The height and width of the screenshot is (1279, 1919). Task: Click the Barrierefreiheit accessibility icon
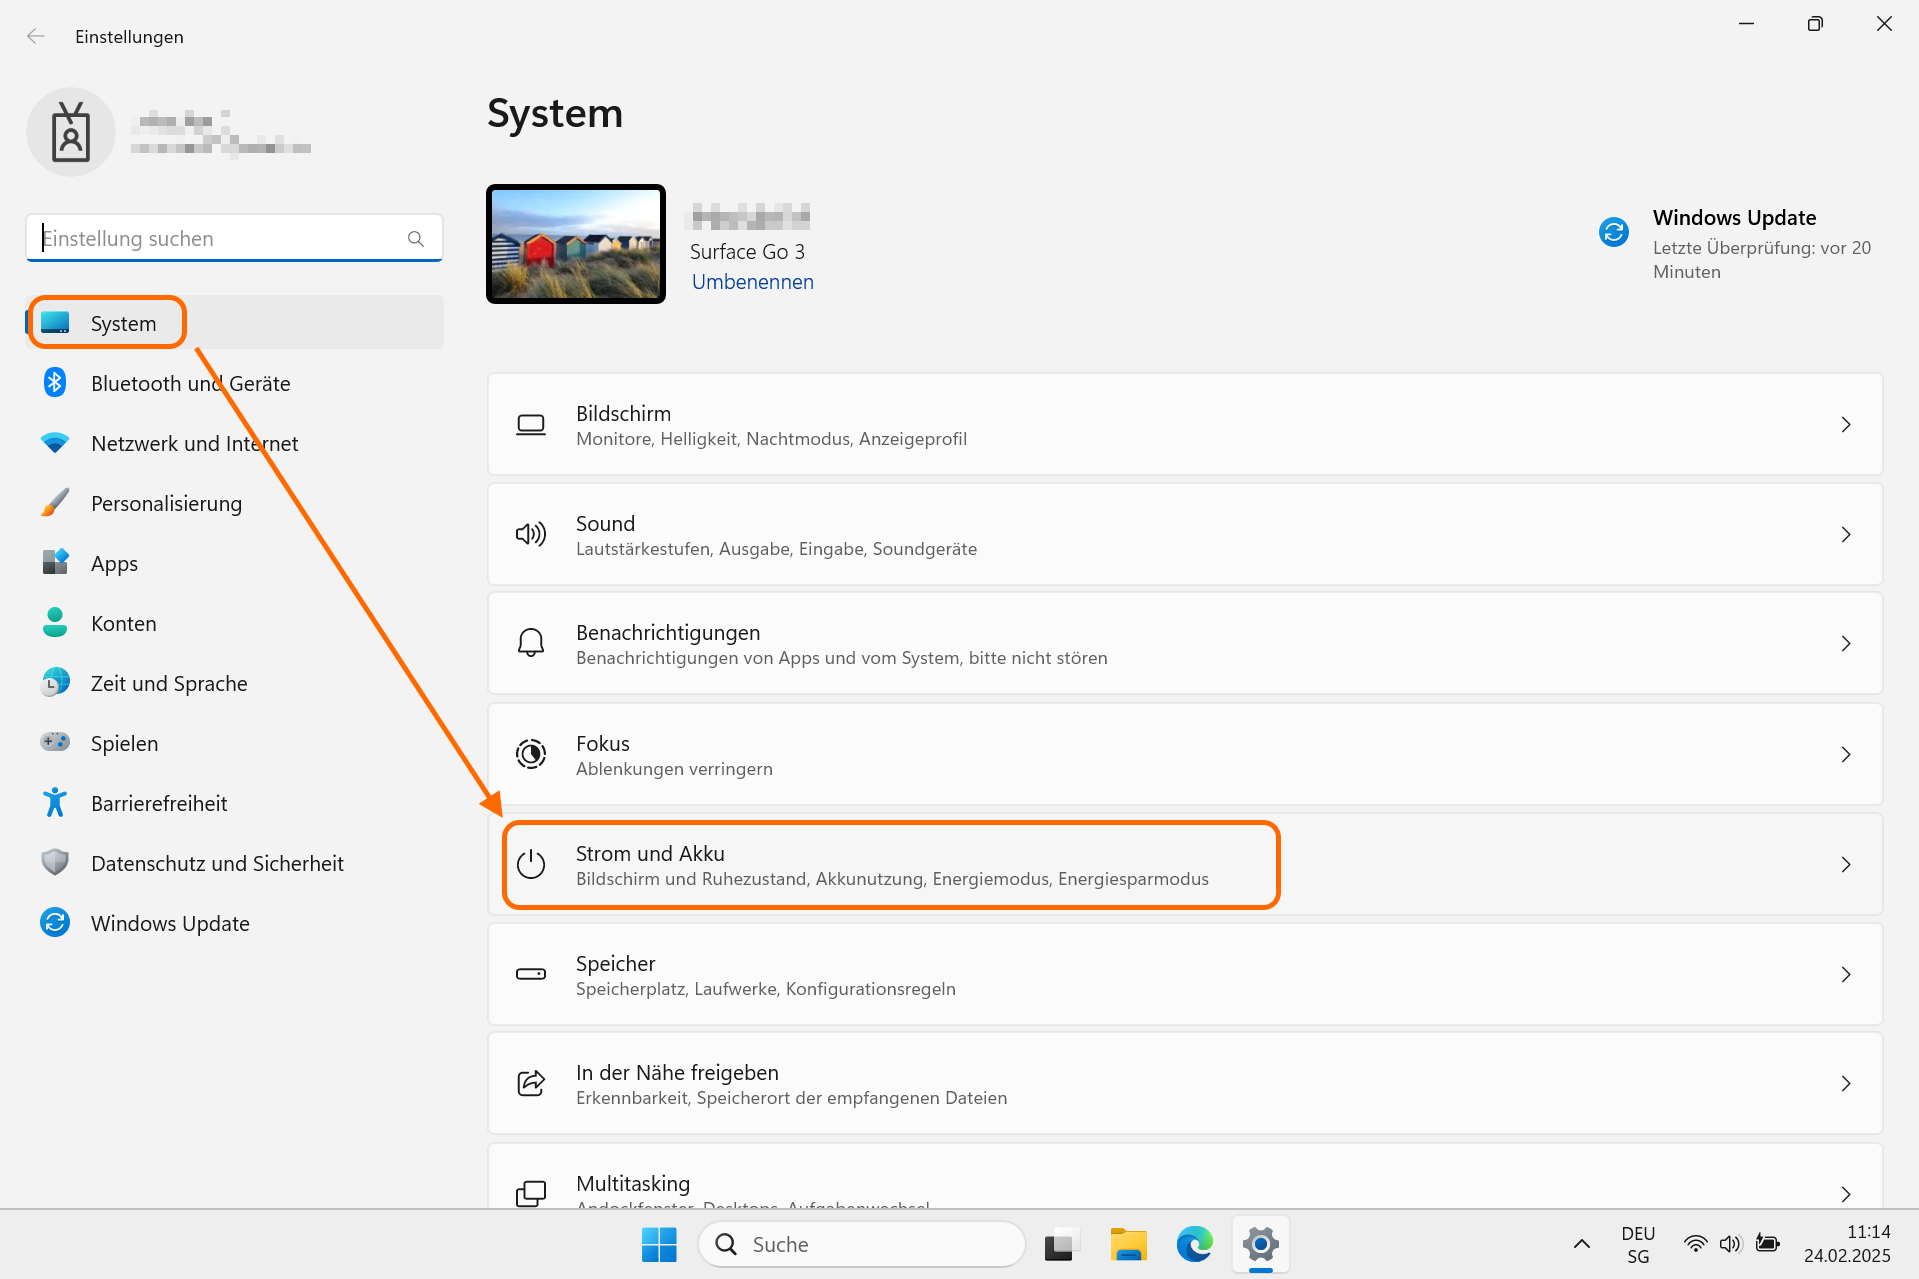click(x=55, y=803)
